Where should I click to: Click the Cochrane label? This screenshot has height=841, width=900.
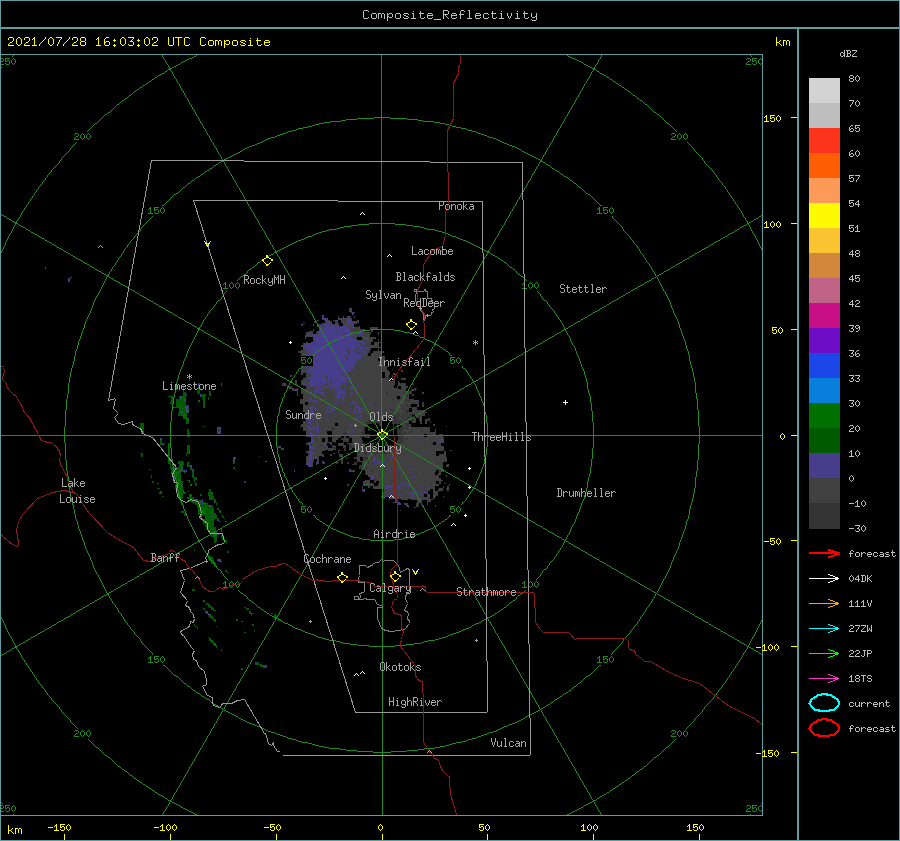[x=327, y=559]
